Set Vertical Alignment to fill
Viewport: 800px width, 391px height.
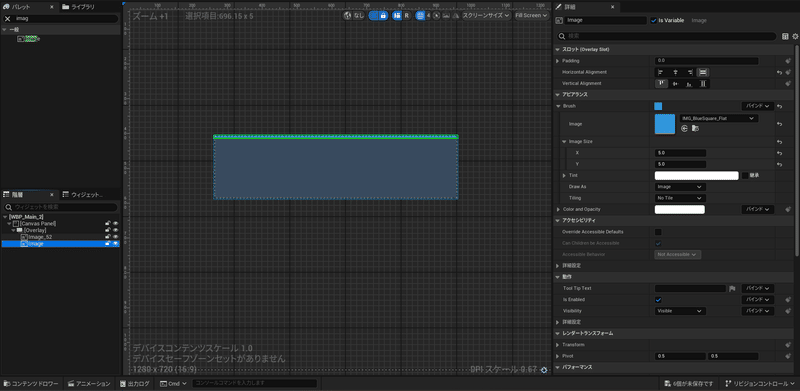point(703,83)
